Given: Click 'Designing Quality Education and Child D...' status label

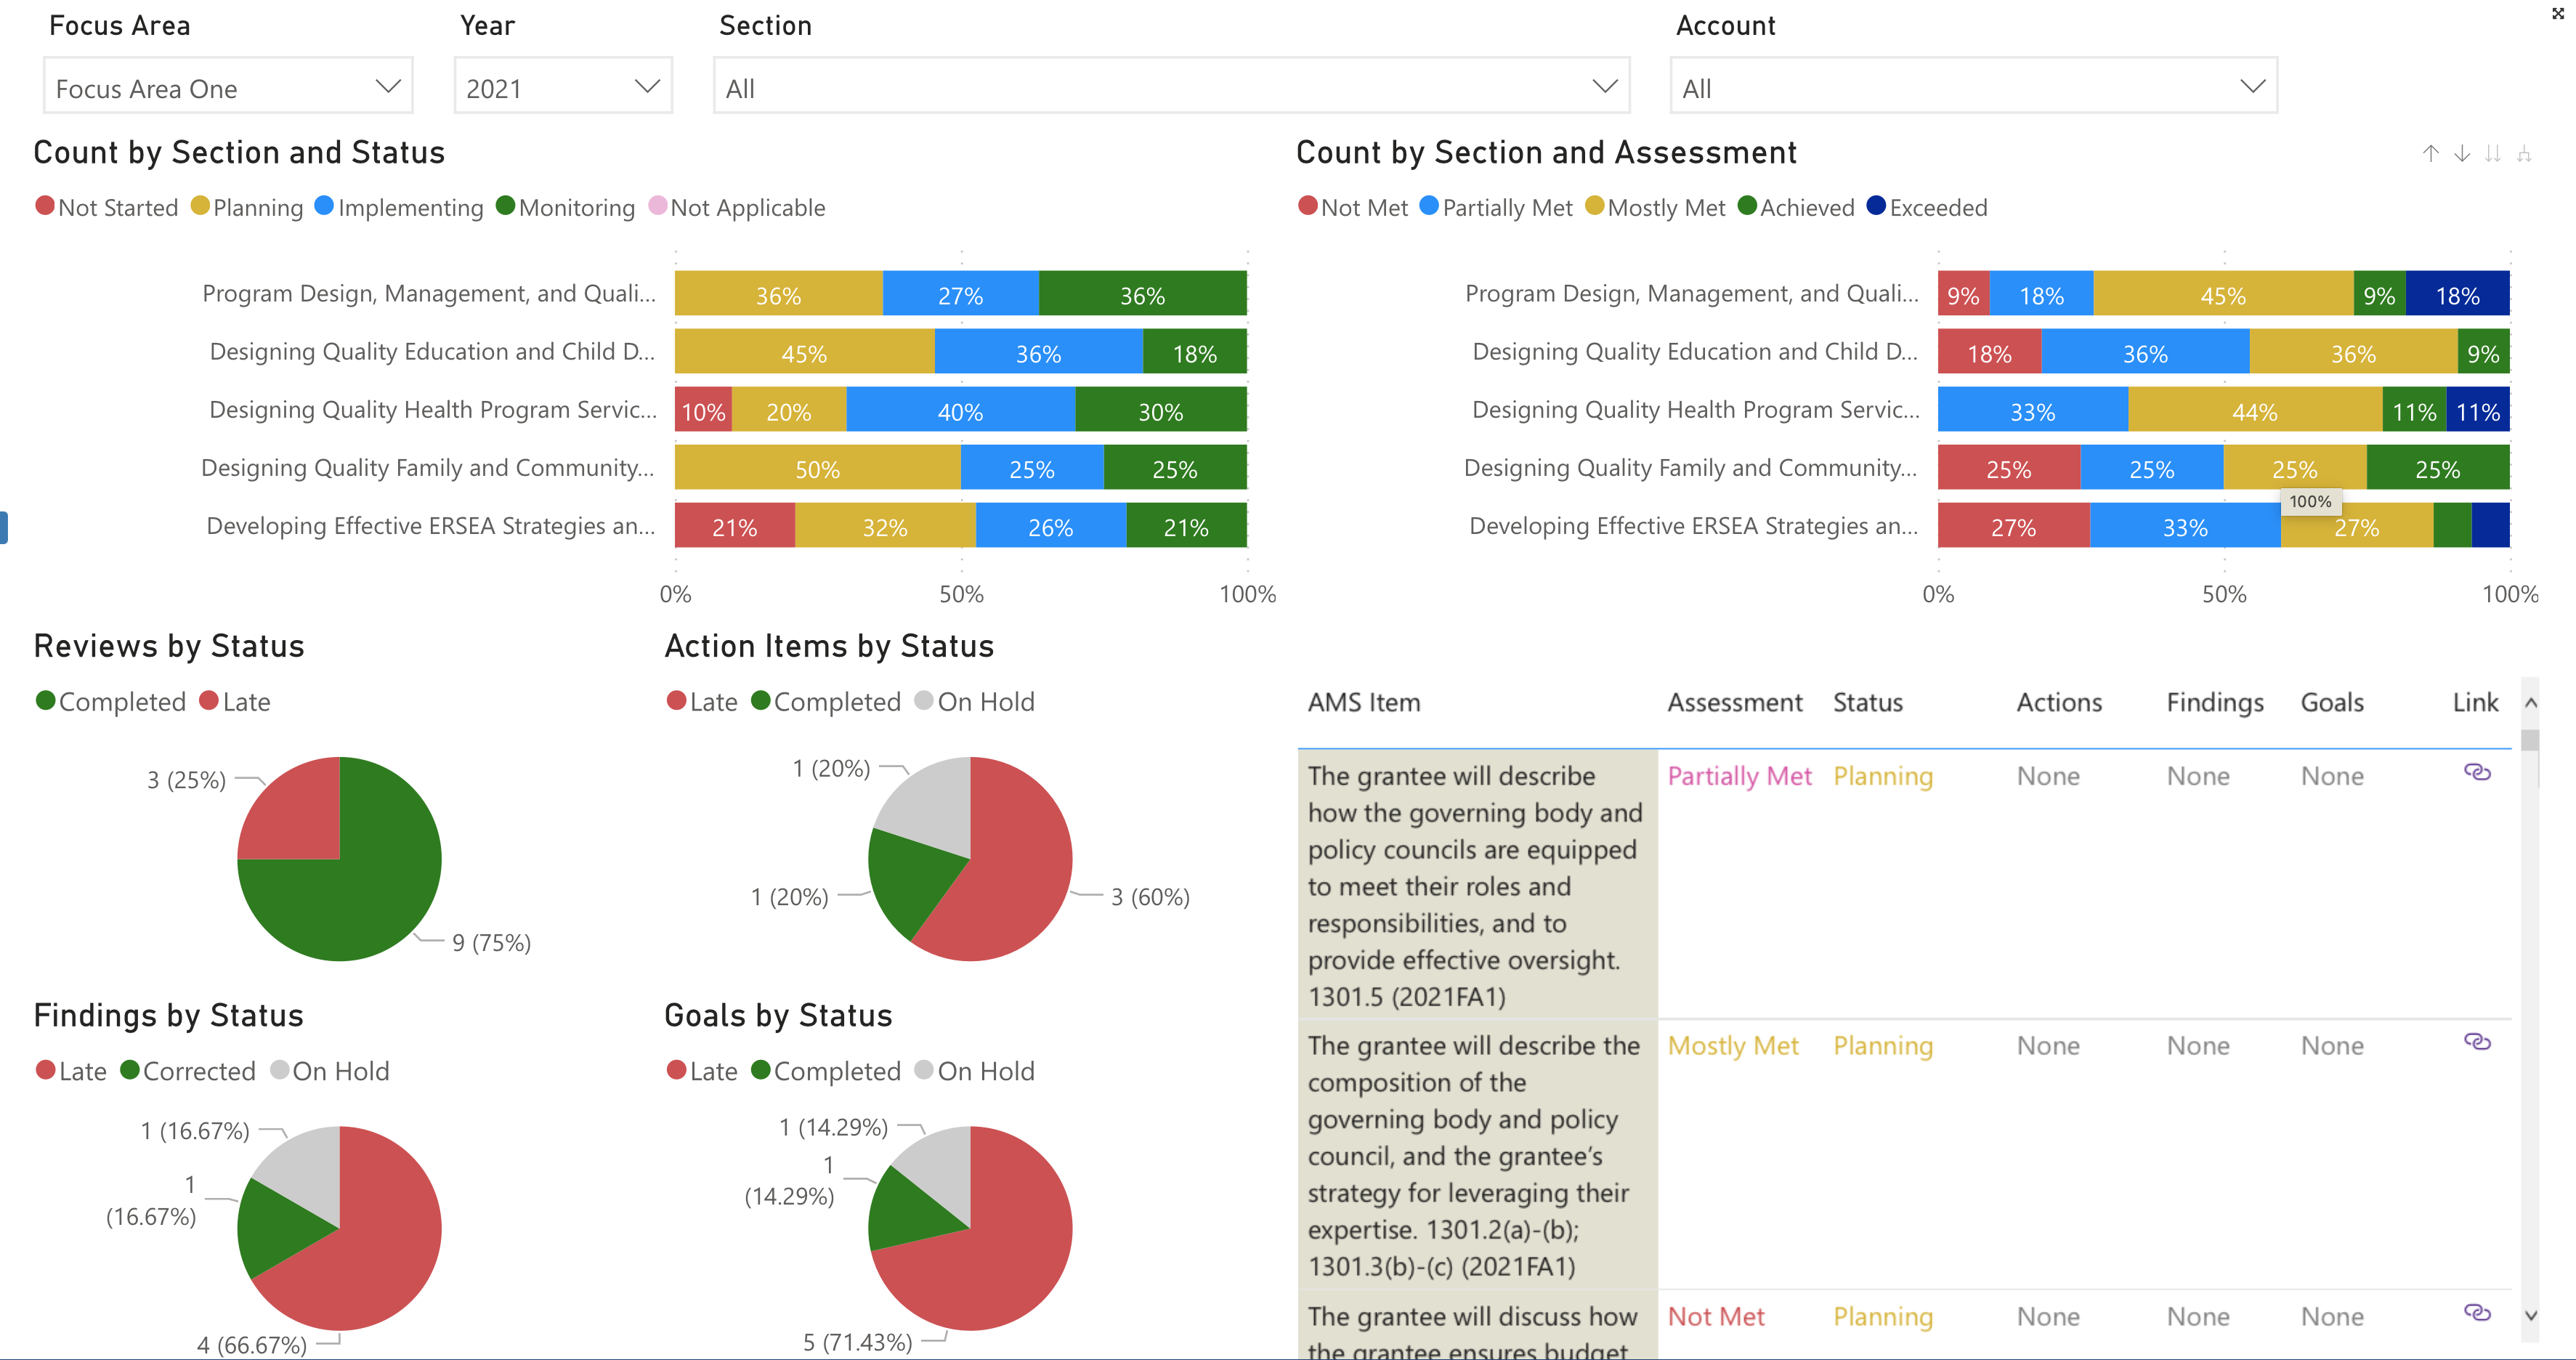Looking at the screenshot, I should click(432, 352).
